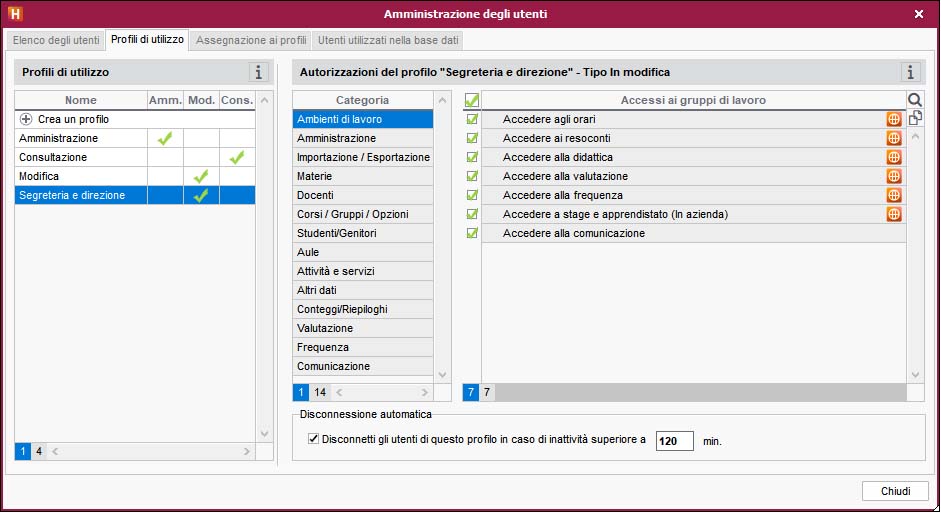Click the magnifying glass search icon
The width and height of the screenshot is (941, 513).
click(914, 100)
